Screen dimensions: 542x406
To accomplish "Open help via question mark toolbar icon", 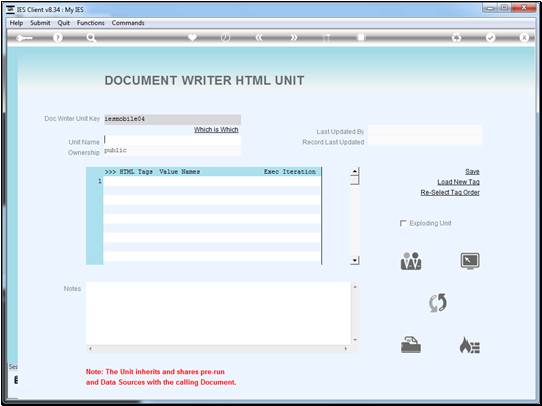I will (58, 38).
